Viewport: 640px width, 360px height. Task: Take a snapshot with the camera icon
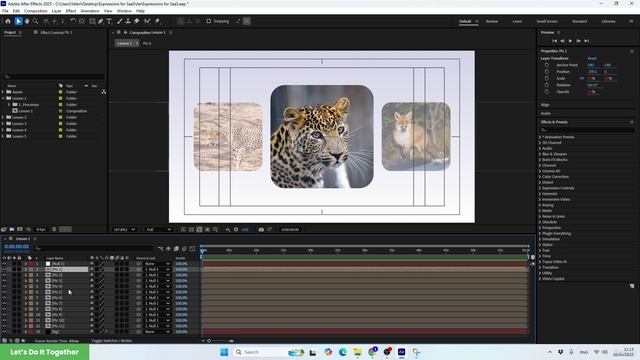click(x=261, y=229)
